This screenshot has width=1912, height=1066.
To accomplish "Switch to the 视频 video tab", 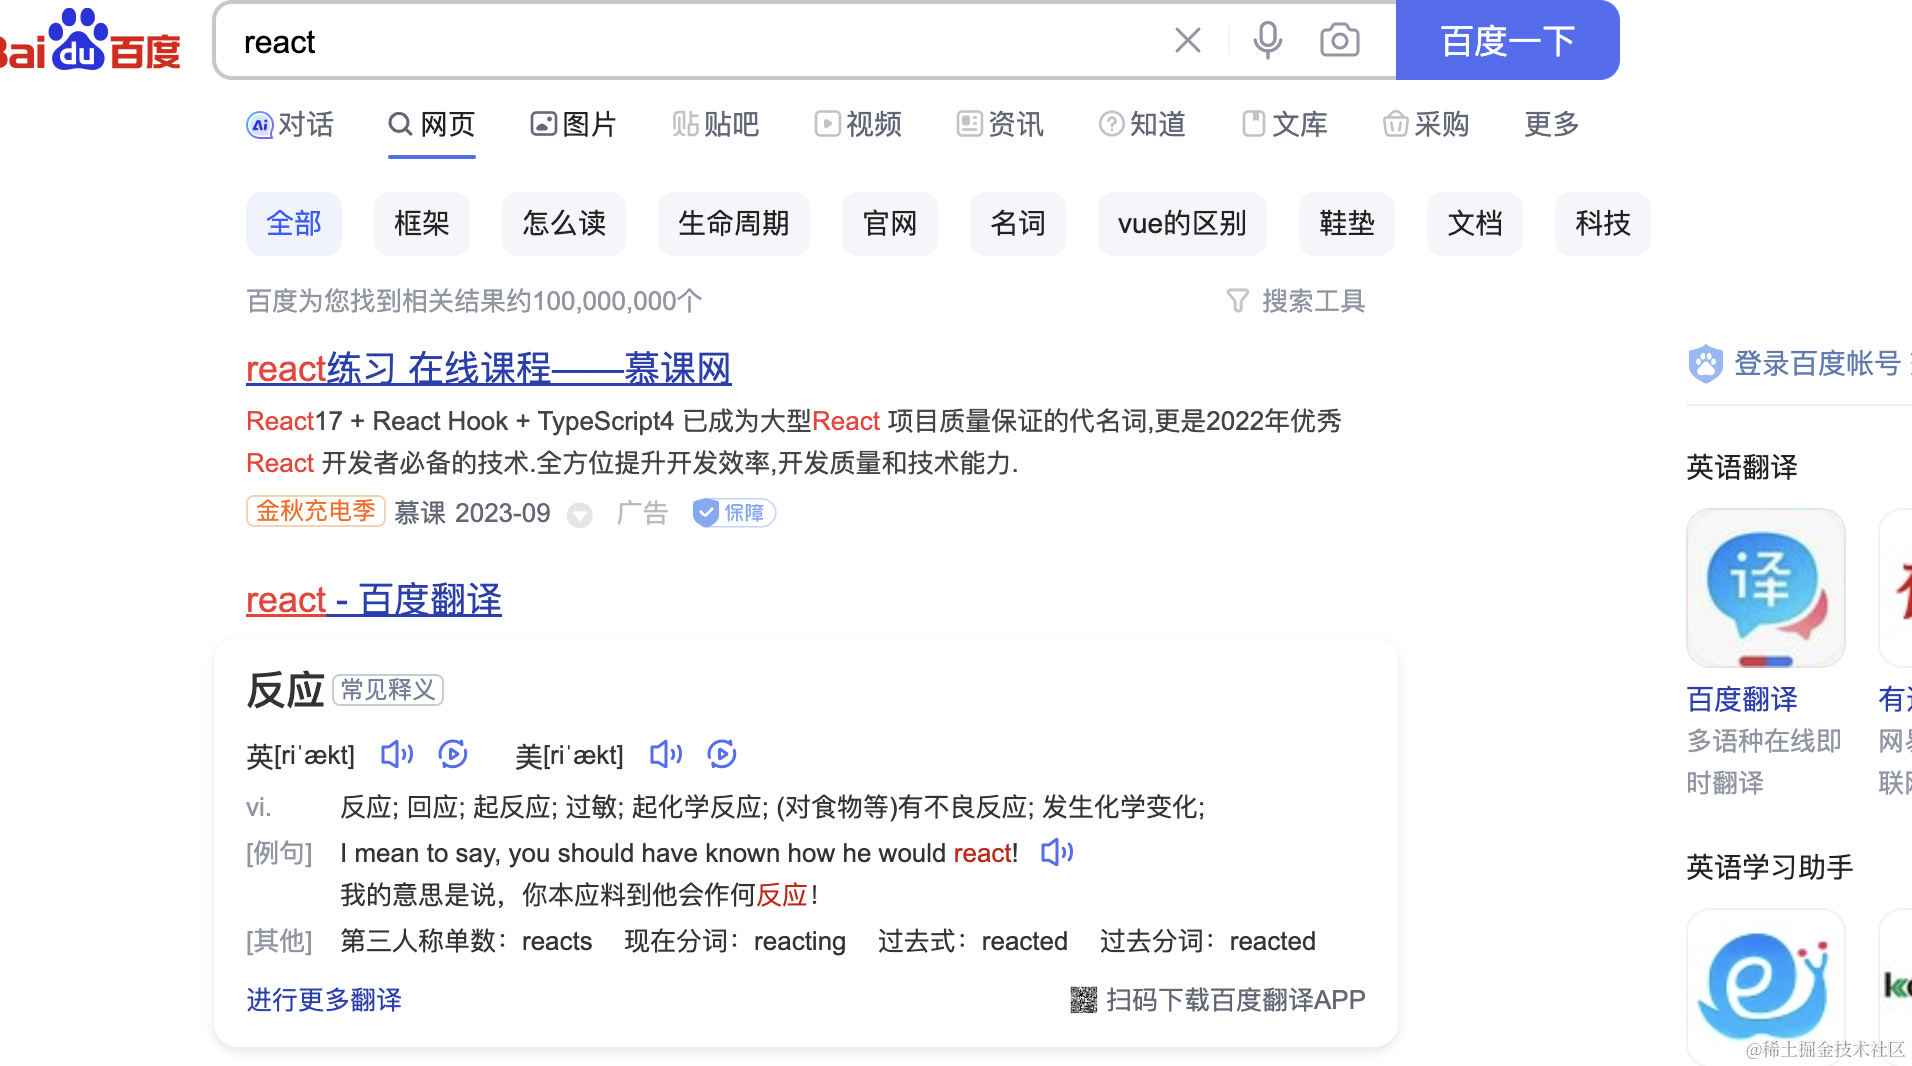I will click(858, 125).
